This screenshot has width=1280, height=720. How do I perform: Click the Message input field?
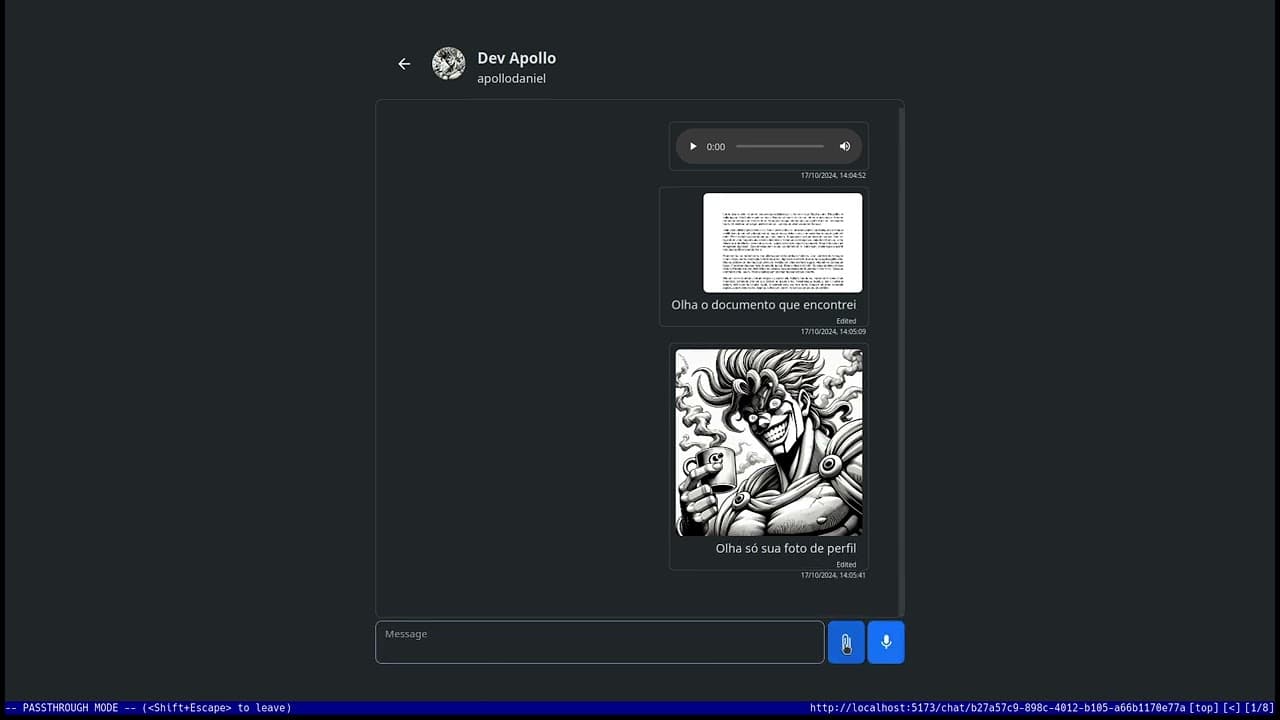pos(599,642)
